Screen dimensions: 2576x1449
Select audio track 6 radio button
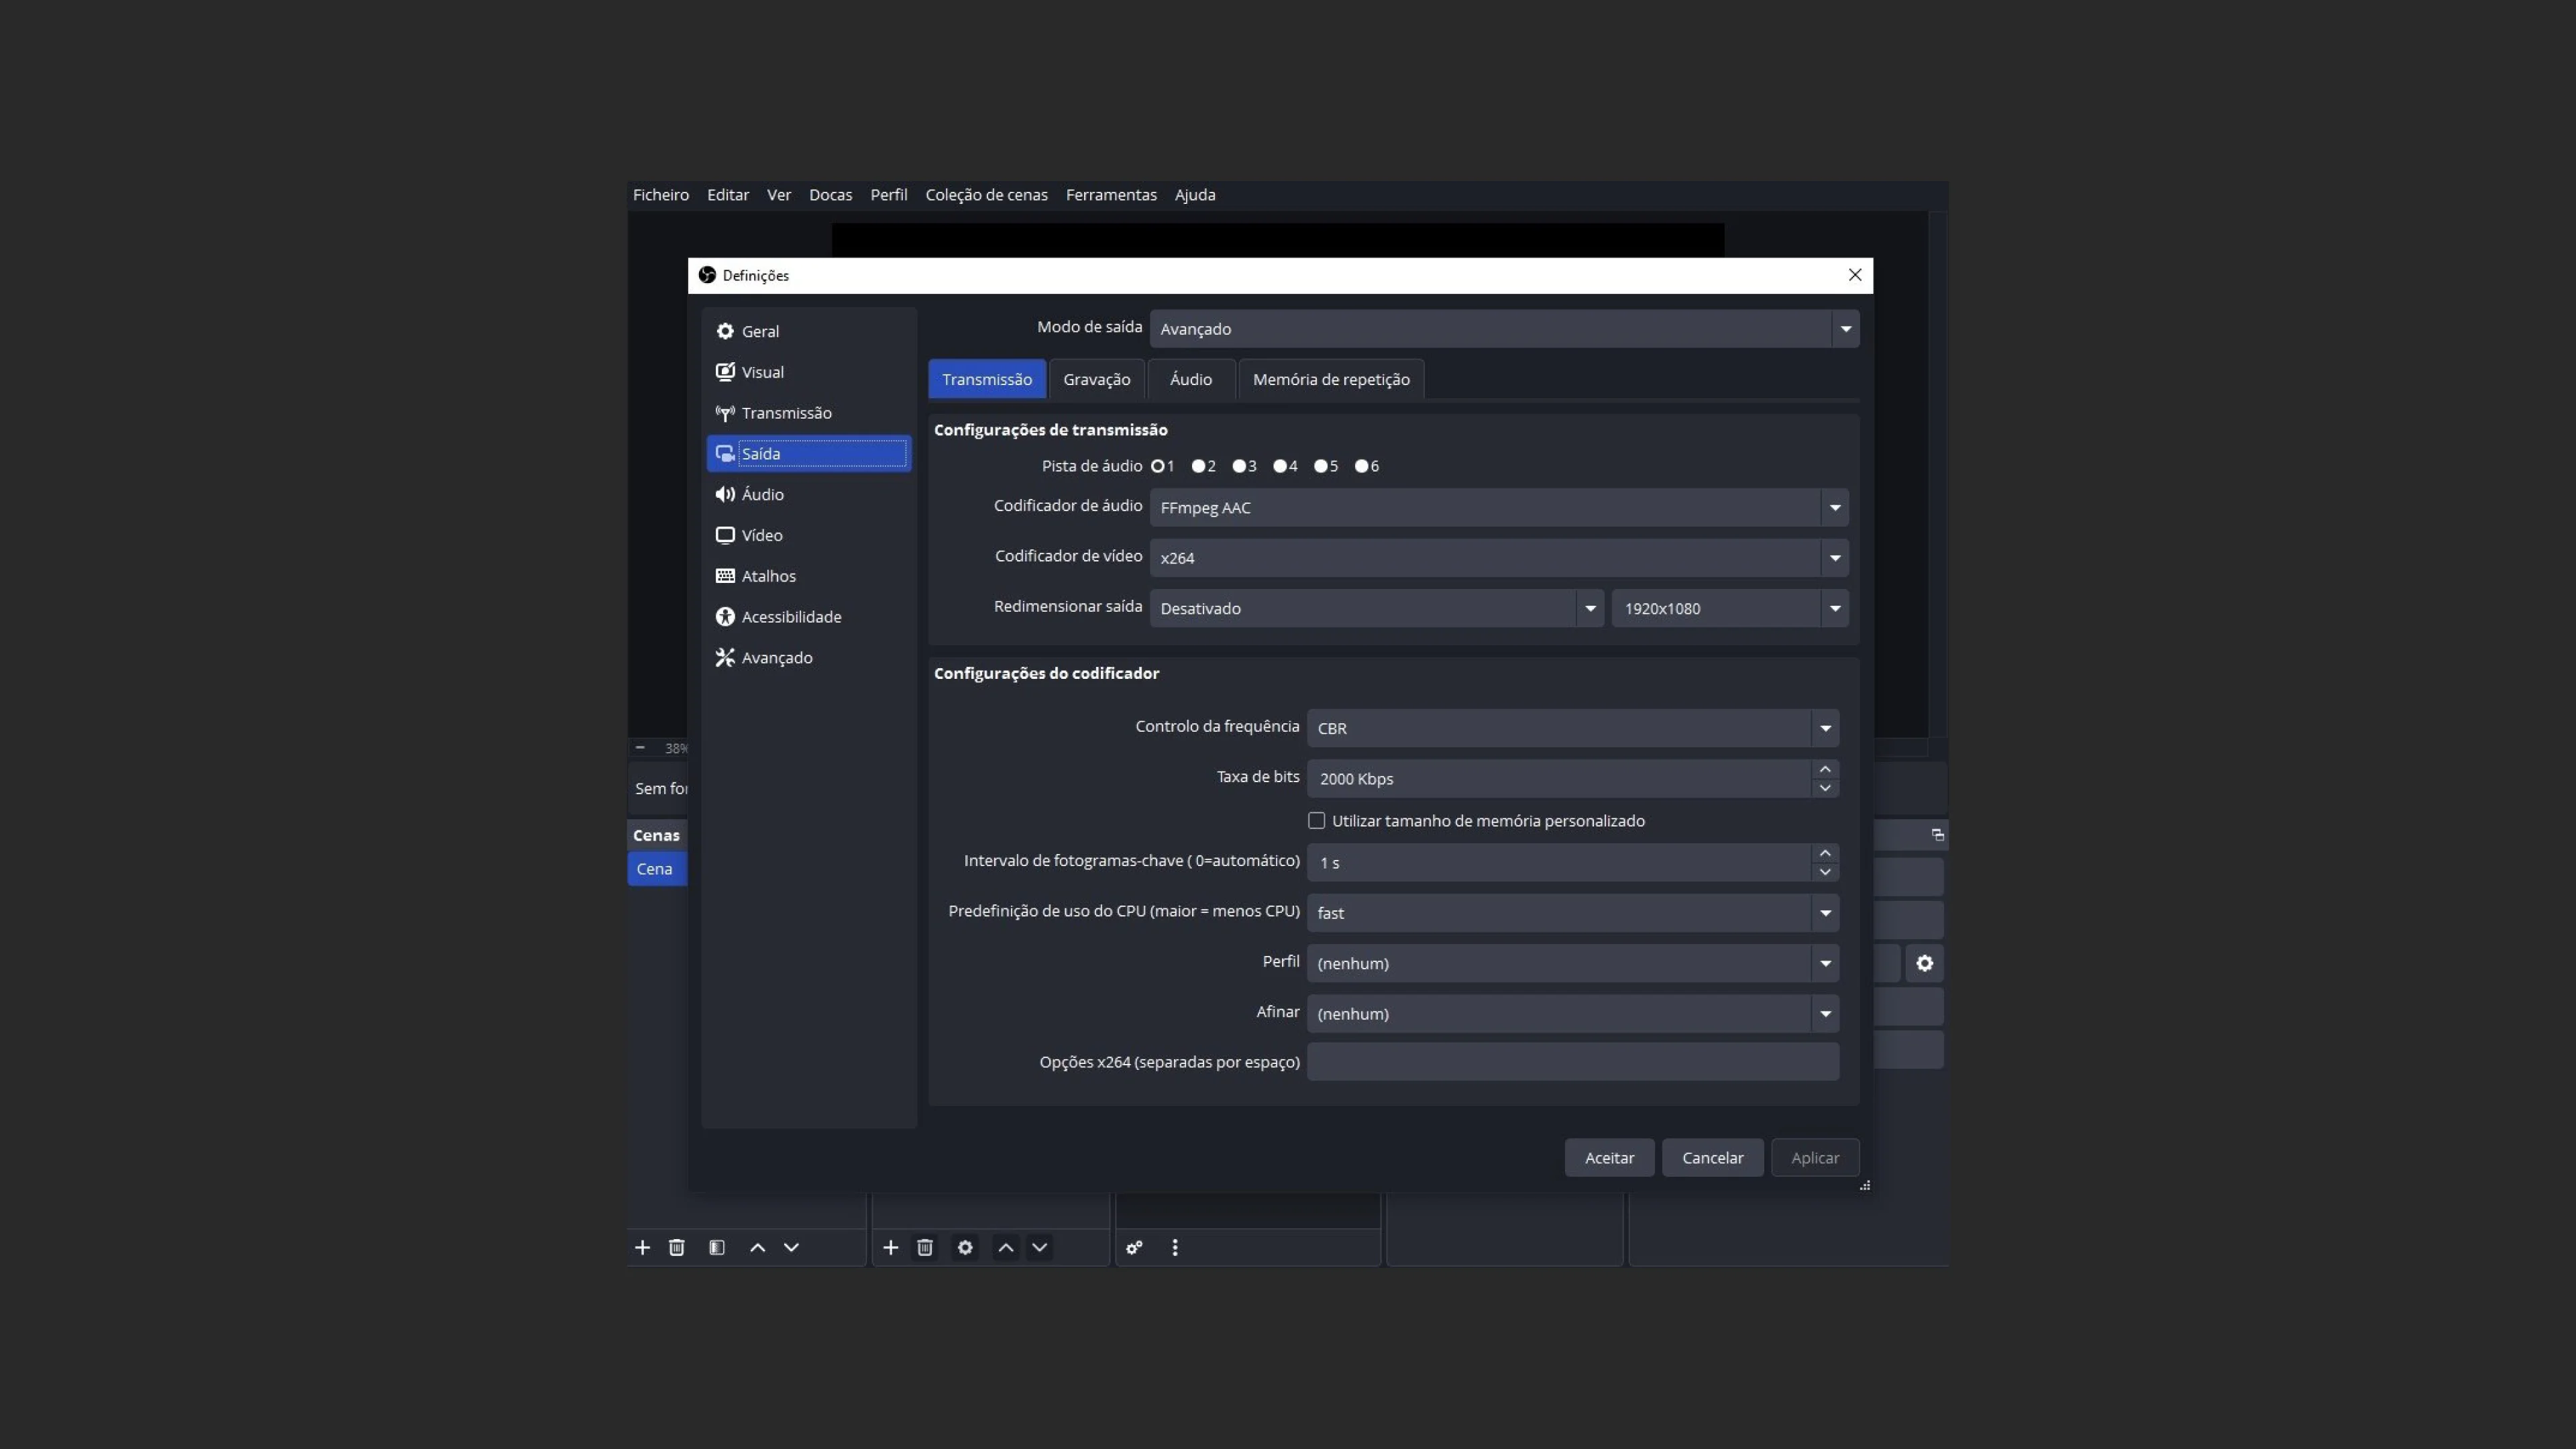click(x=1361, y=466)
